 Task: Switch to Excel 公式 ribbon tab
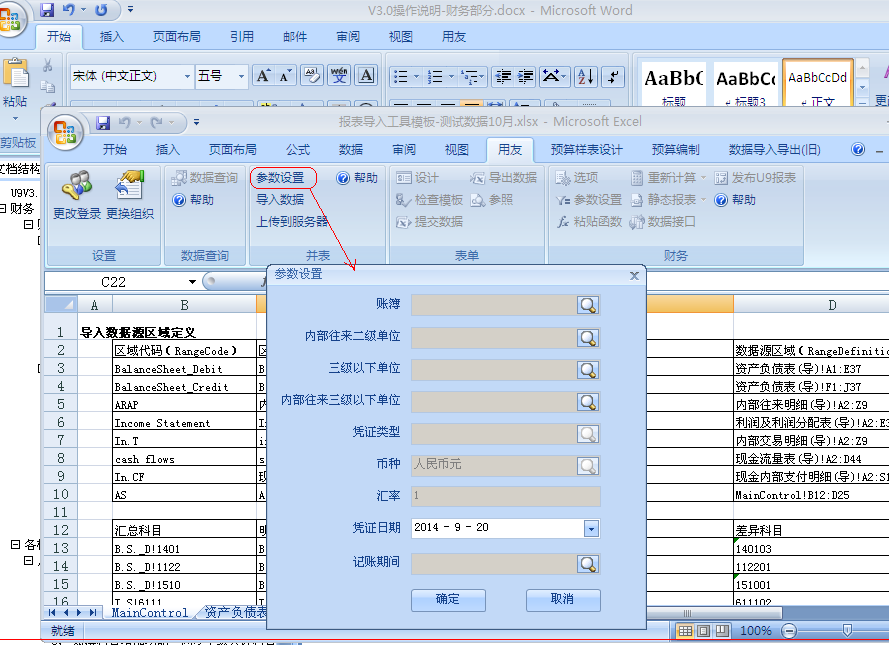point(298,150)
